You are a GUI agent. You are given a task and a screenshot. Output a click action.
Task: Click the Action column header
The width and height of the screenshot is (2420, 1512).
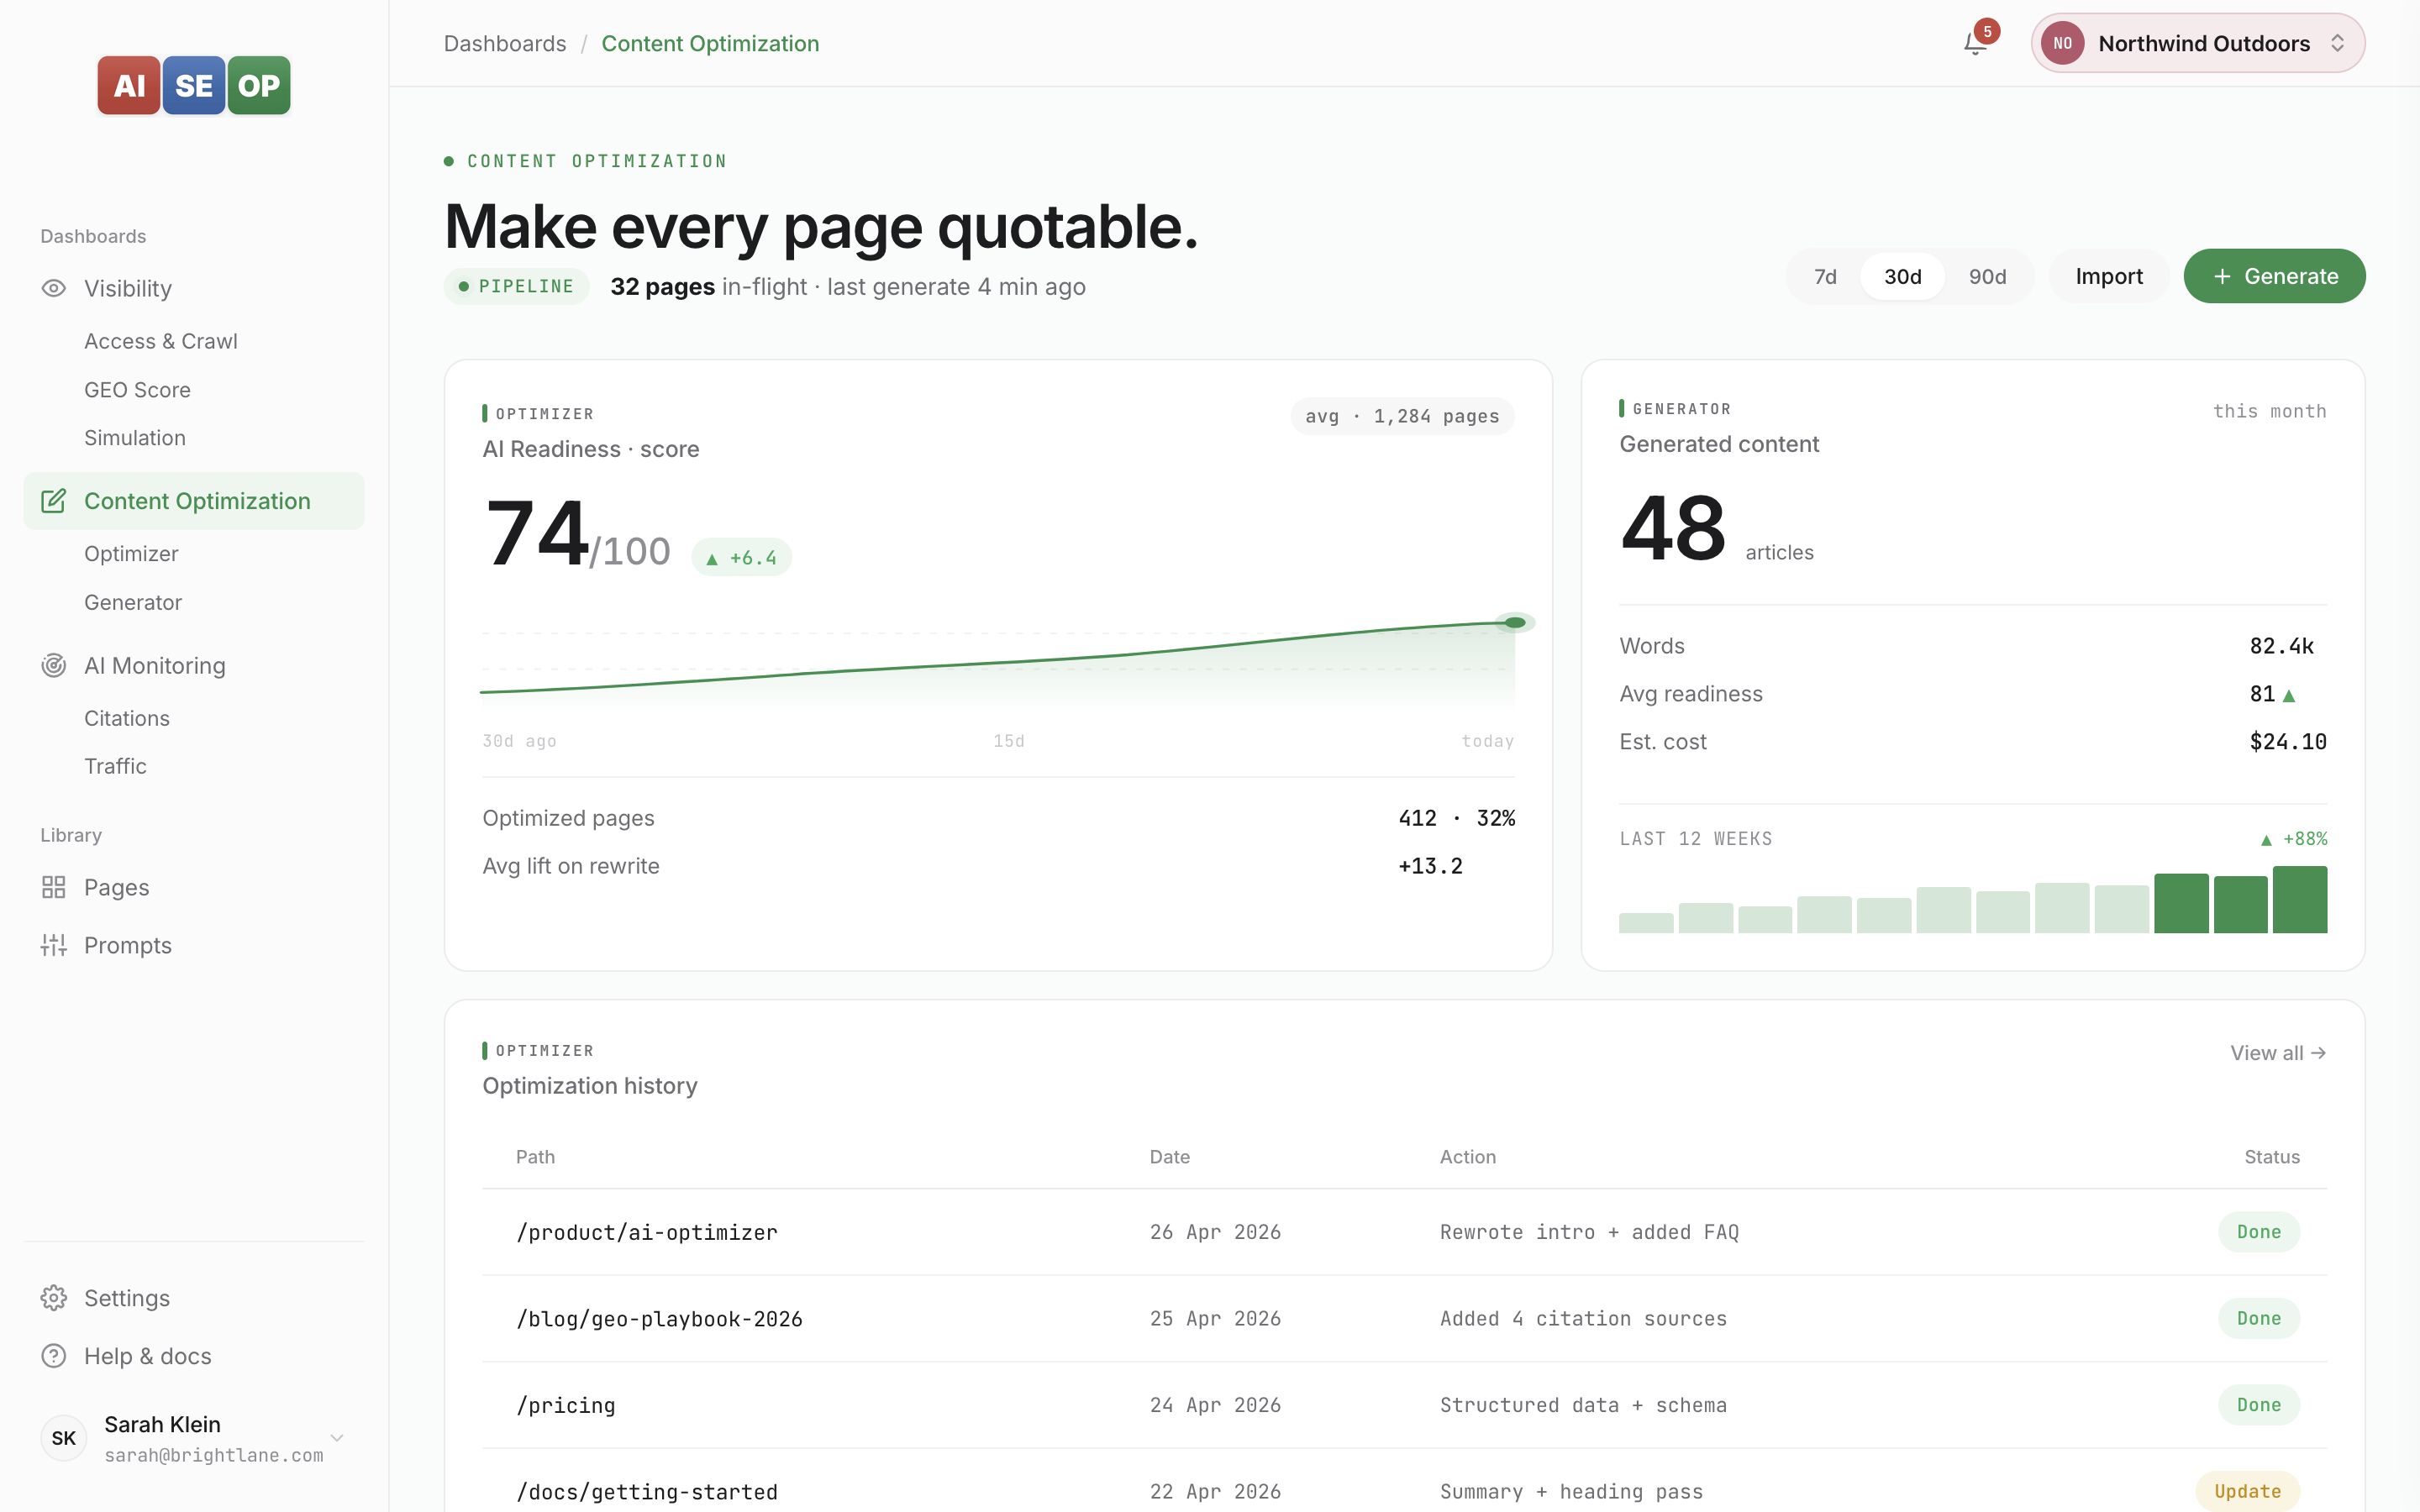click(1468, 1157)
